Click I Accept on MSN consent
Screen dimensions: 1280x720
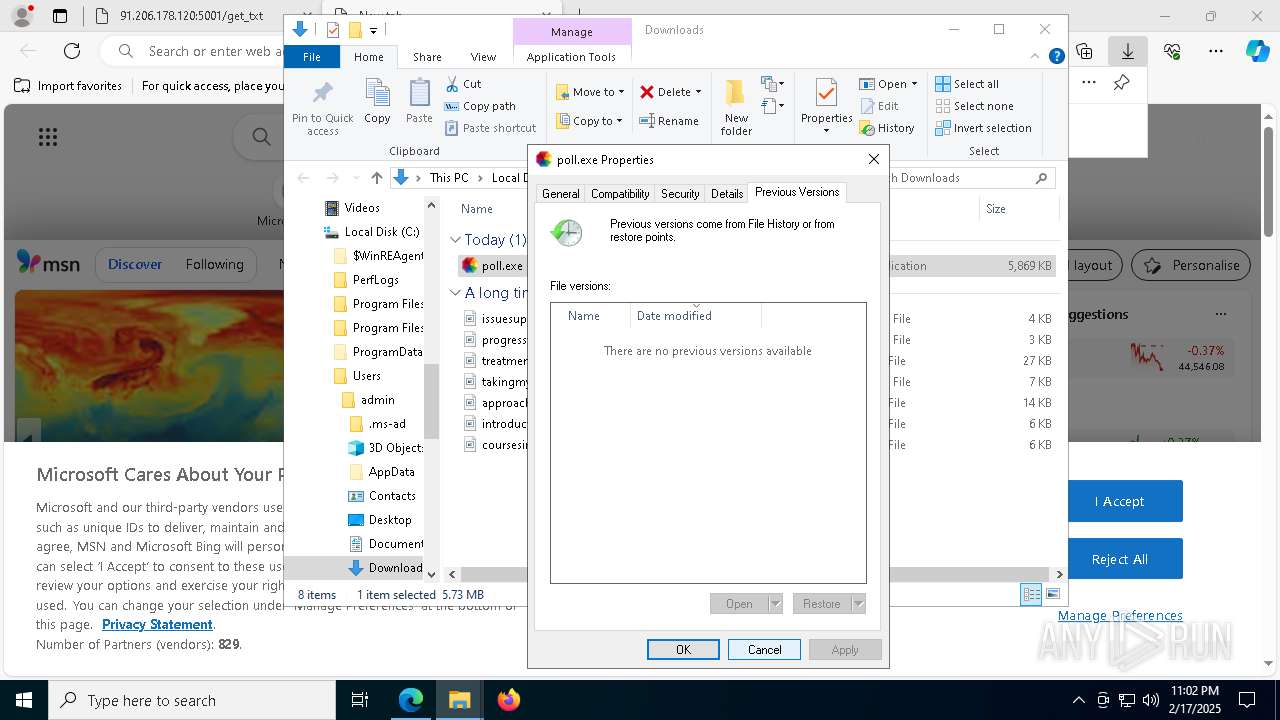[1119, 501]
